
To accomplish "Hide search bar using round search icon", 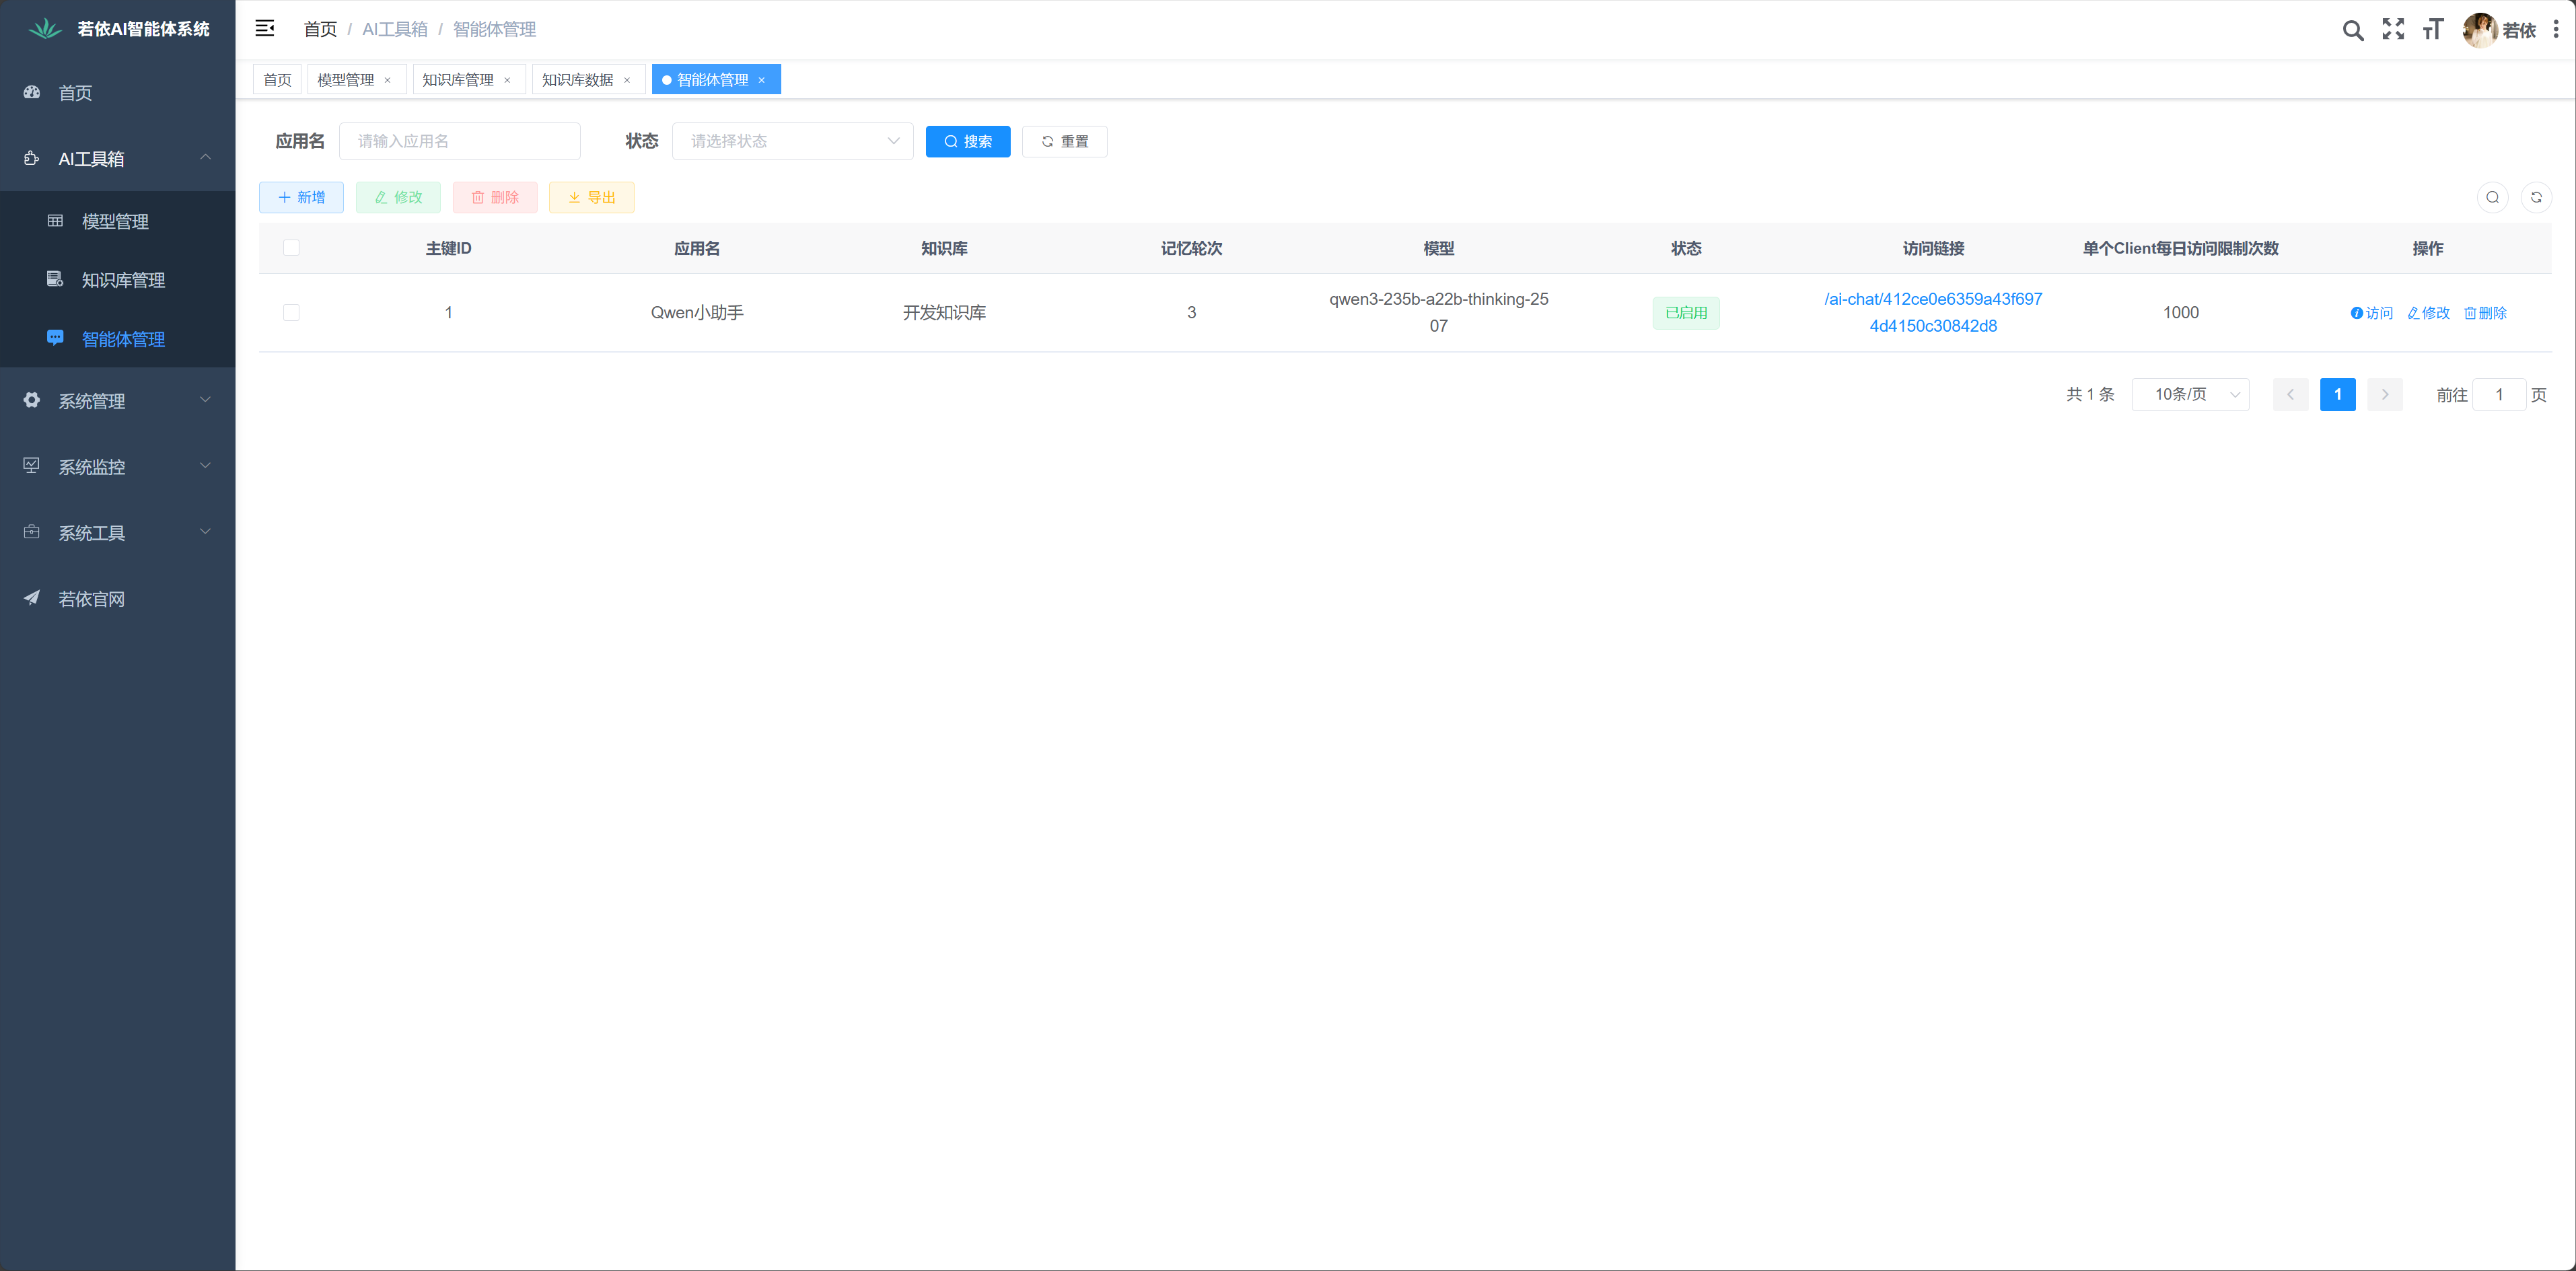I will point(2492,197).
